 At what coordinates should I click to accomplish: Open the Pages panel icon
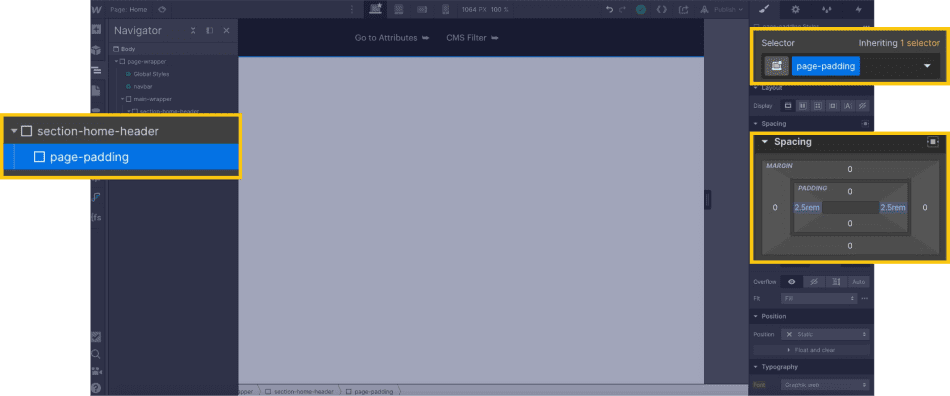tap(96, 91)
